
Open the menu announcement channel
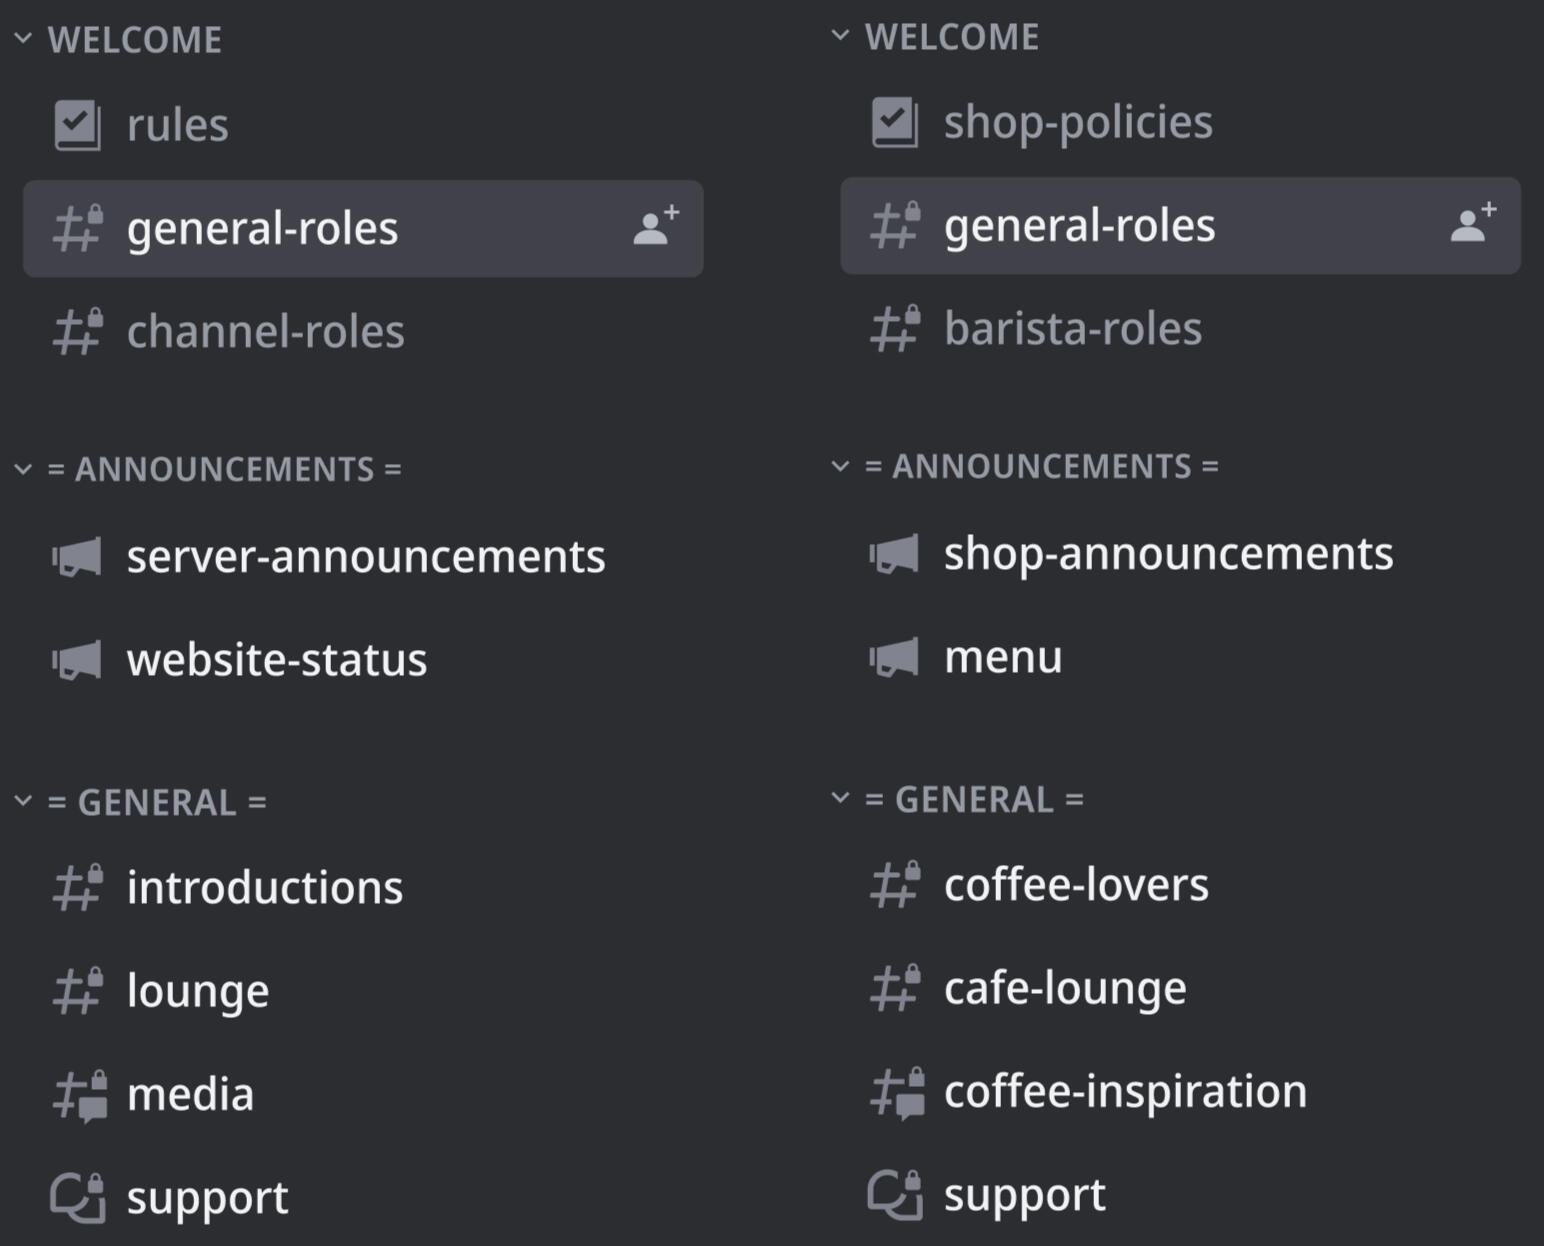[1002, 657]
